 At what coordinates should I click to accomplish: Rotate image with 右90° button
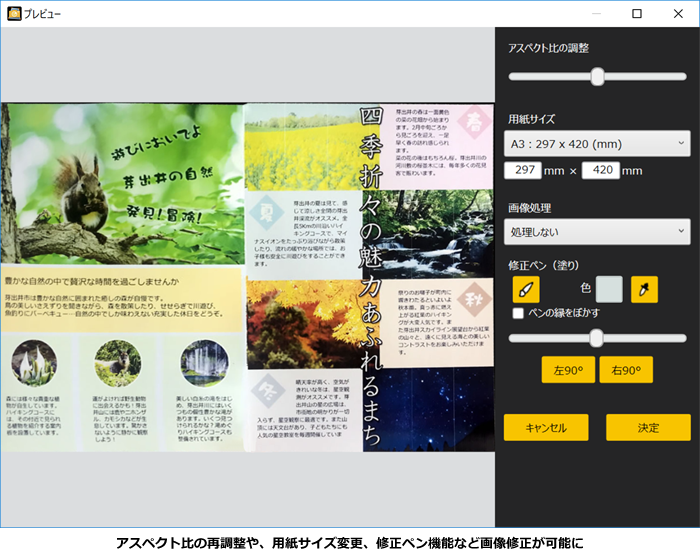pyautogui.click(x=626, y=370)
